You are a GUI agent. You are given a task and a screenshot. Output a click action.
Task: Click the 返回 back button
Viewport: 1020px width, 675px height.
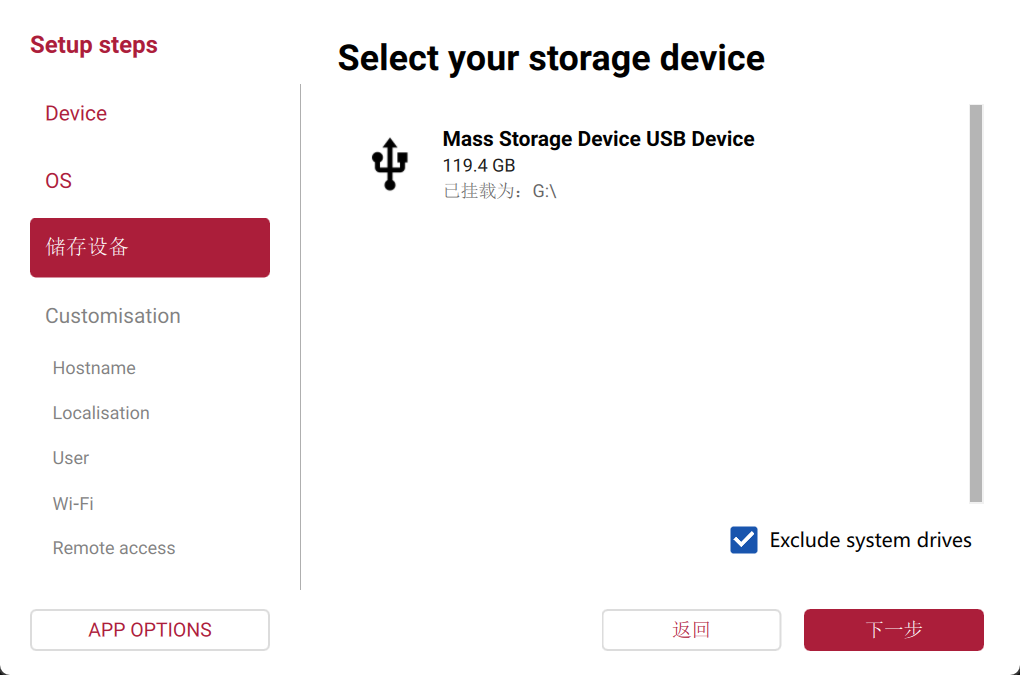[x=691, y=630]
